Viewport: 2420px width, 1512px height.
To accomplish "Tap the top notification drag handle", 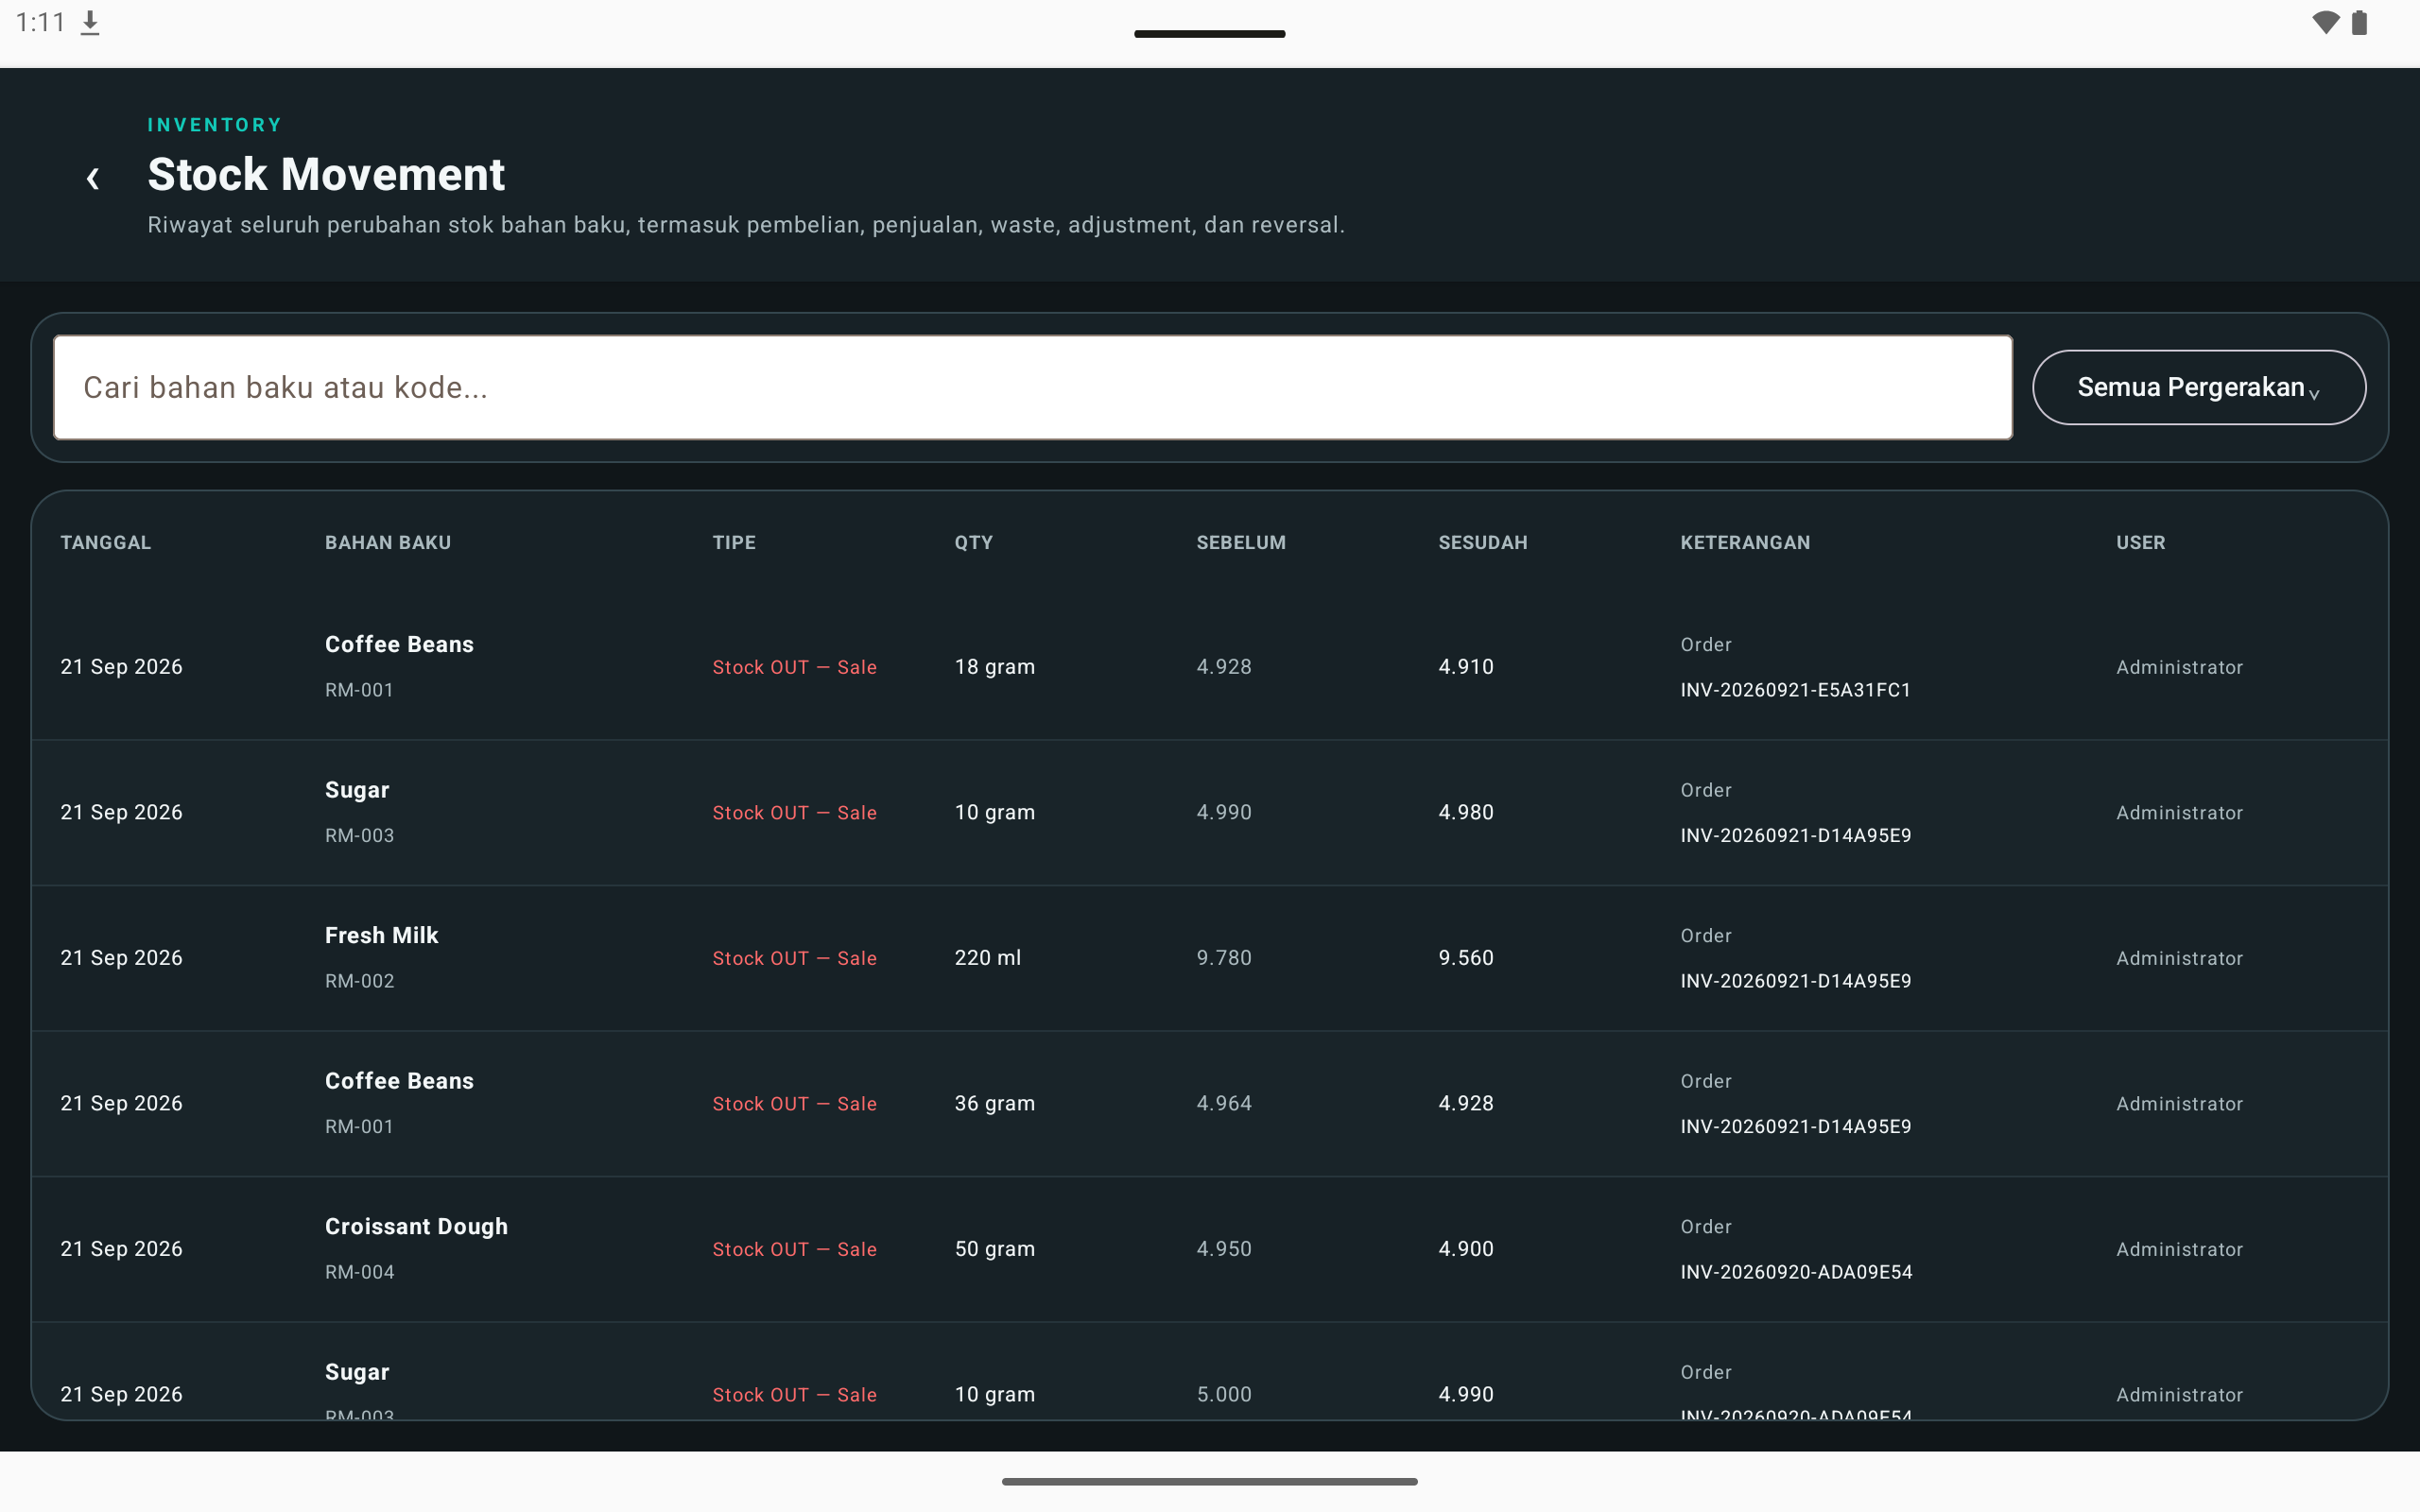I will point(1209,34).
